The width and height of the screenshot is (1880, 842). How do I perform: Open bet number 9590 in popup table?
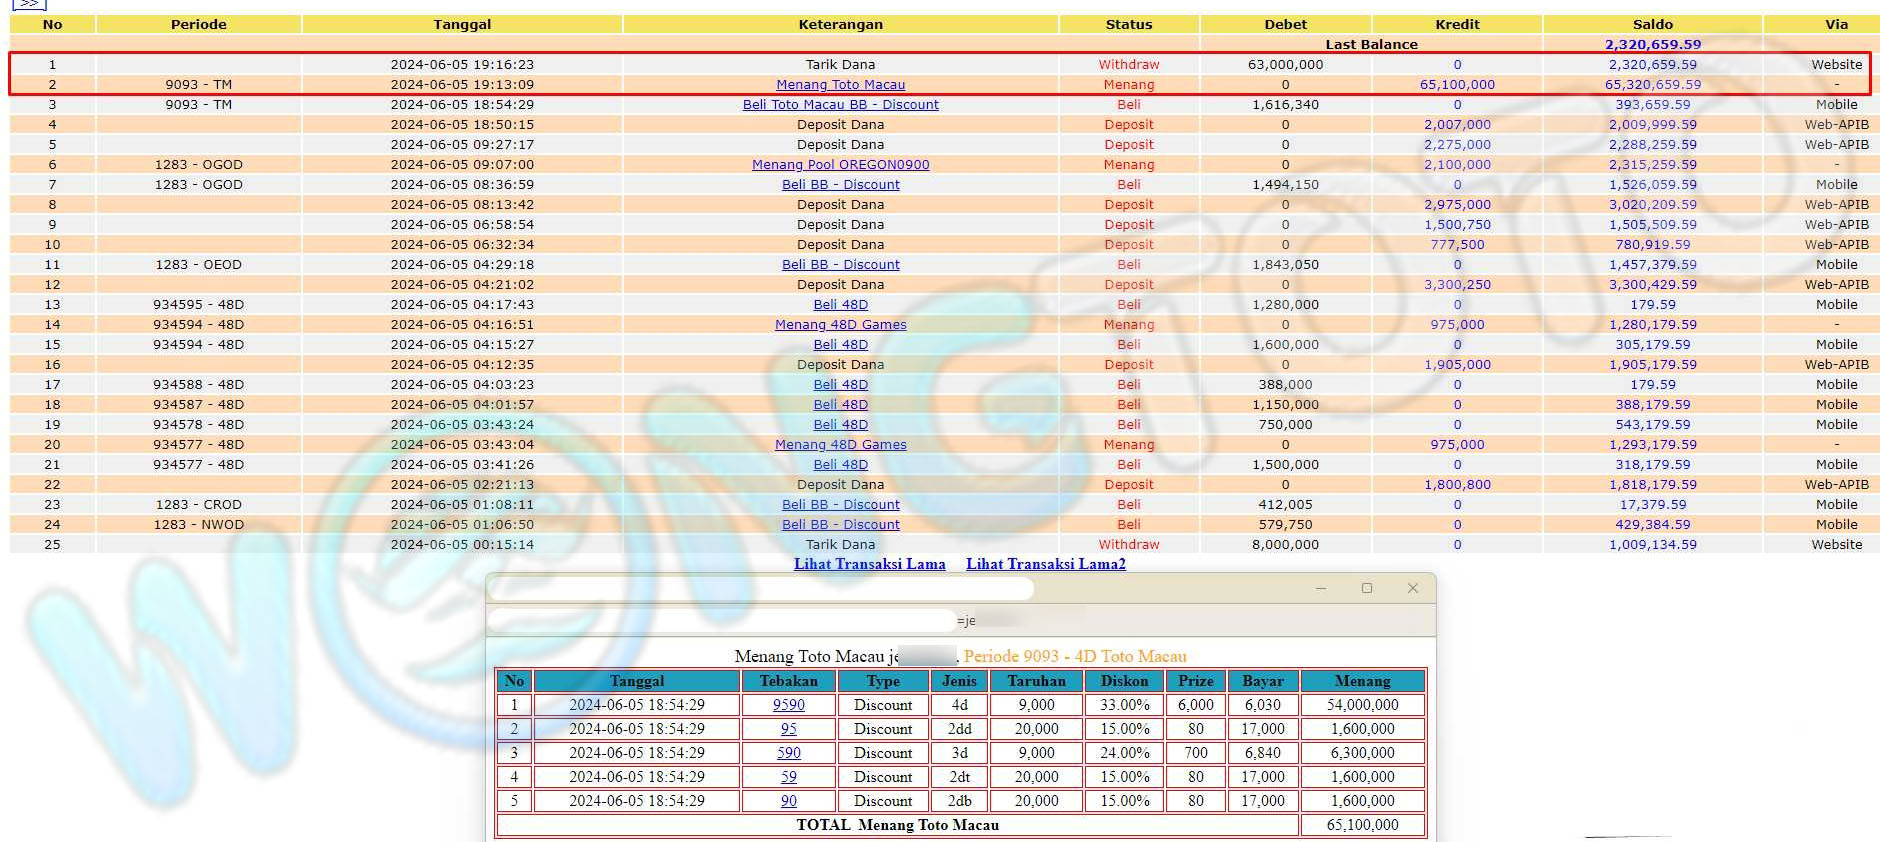tap(788, 705)
